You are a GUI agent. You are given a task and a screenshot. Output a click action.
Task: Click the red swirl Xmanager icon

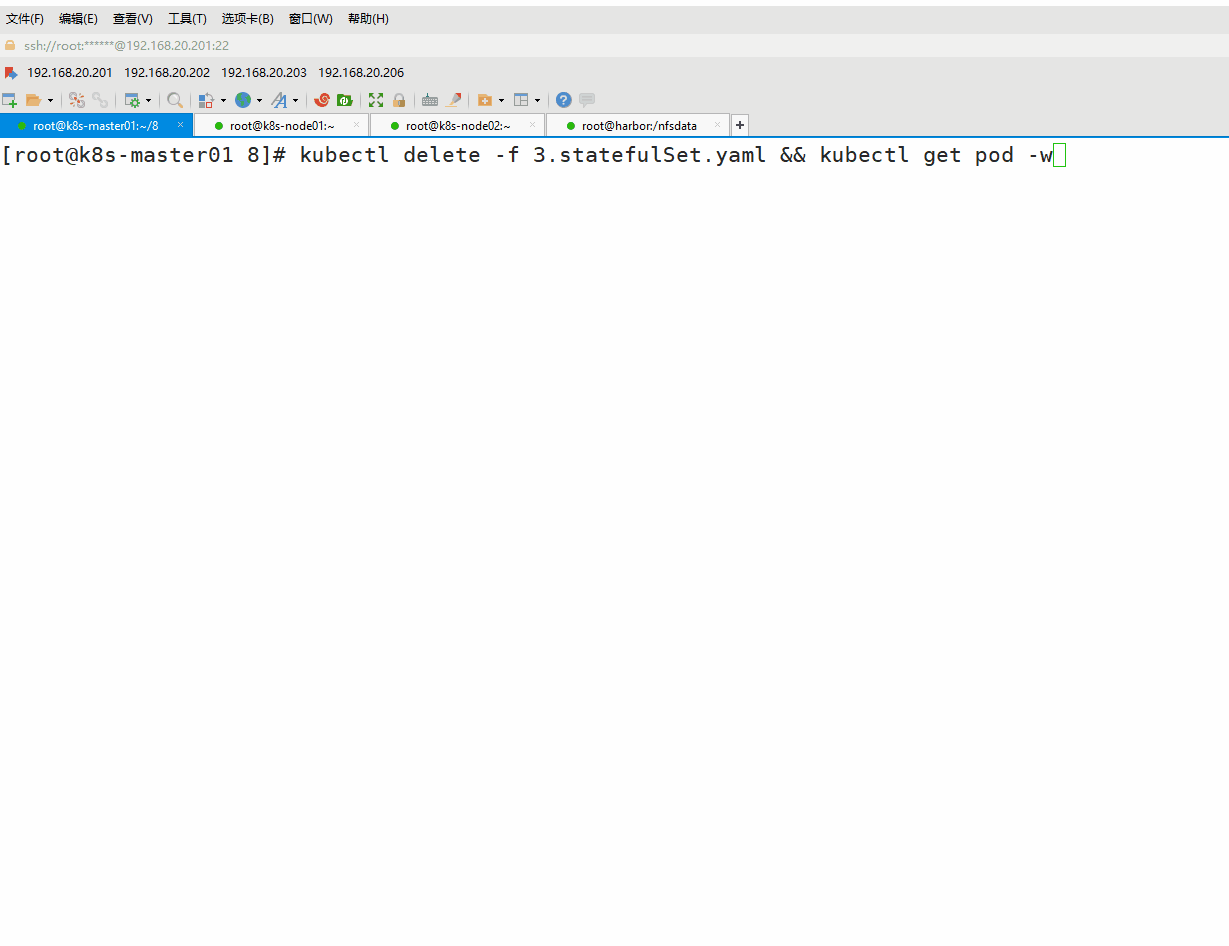[x=322, y=100]
